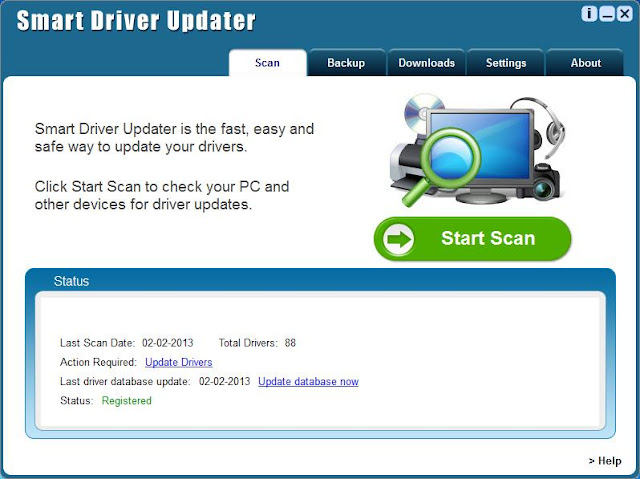
Task: Open the About tab
Action: [x=586, y=63]
